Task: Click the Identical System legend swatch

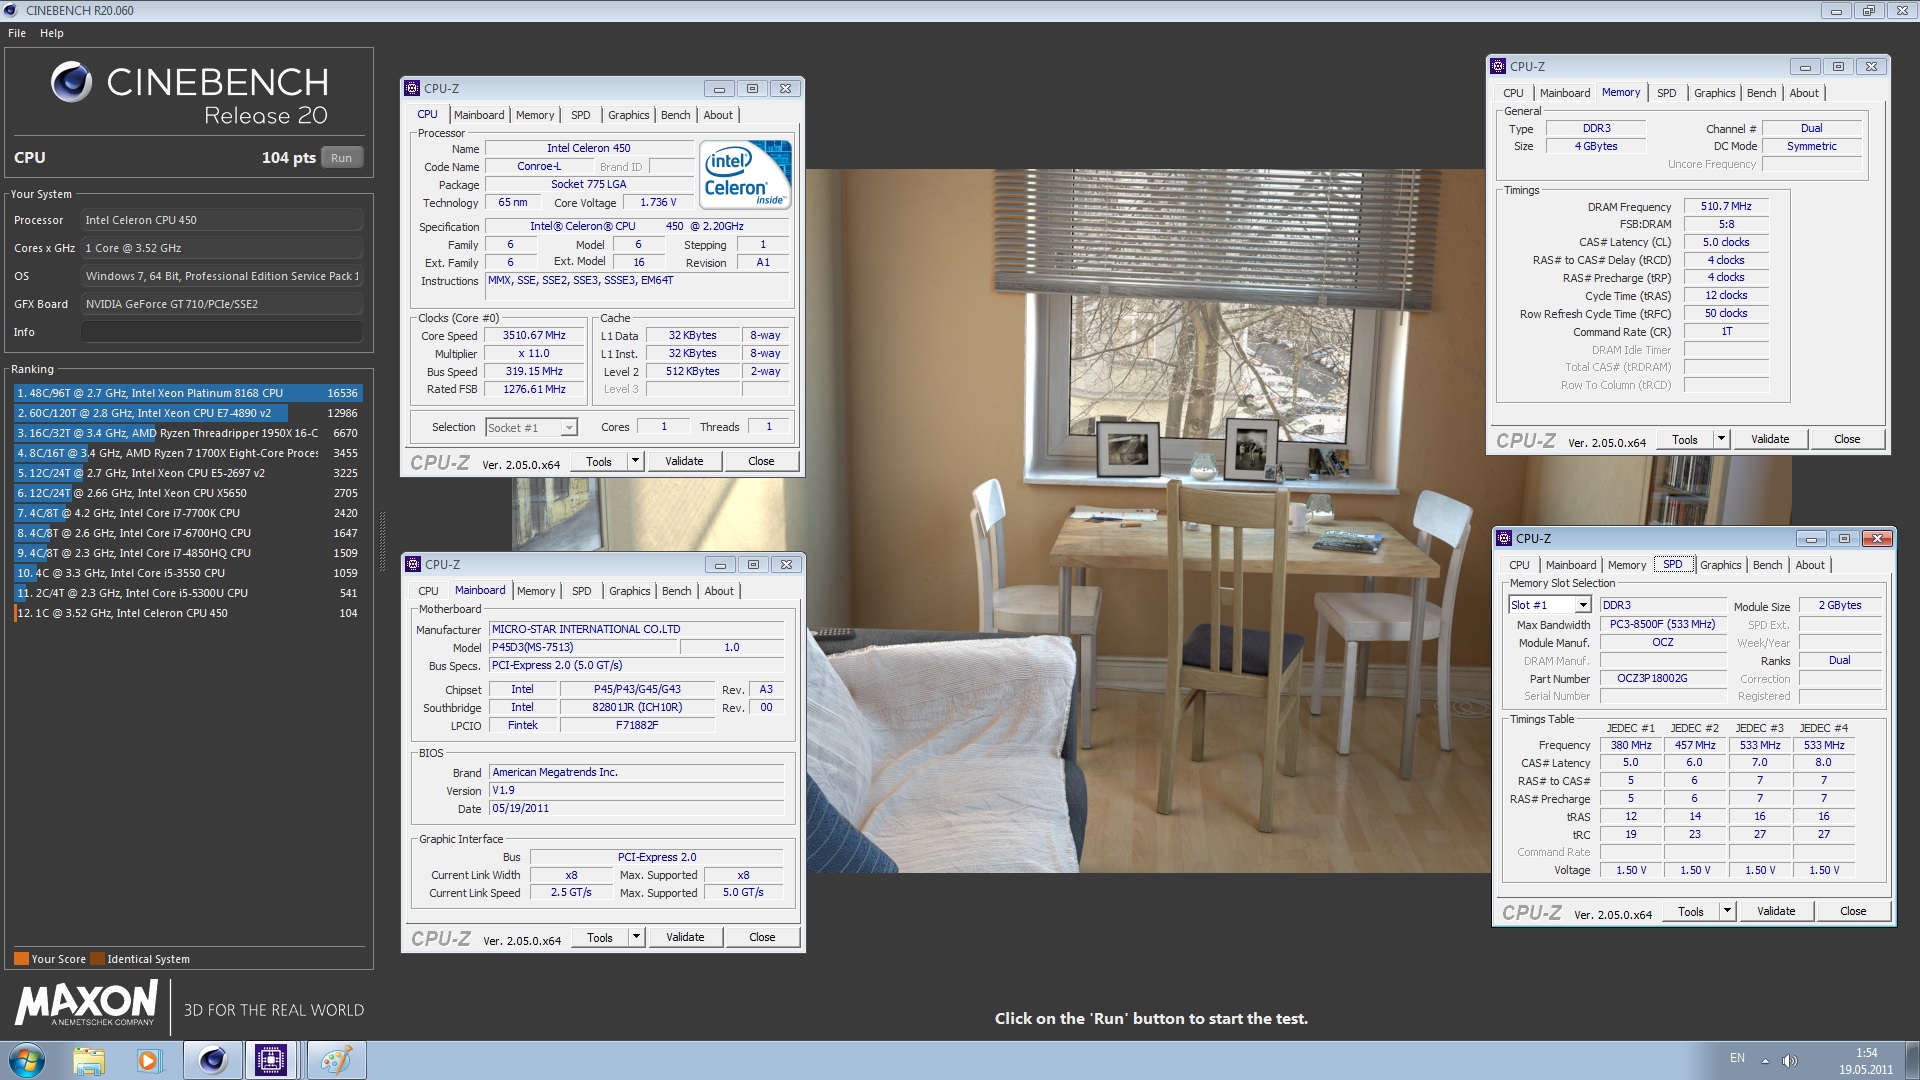Action: tap(97, 959)
